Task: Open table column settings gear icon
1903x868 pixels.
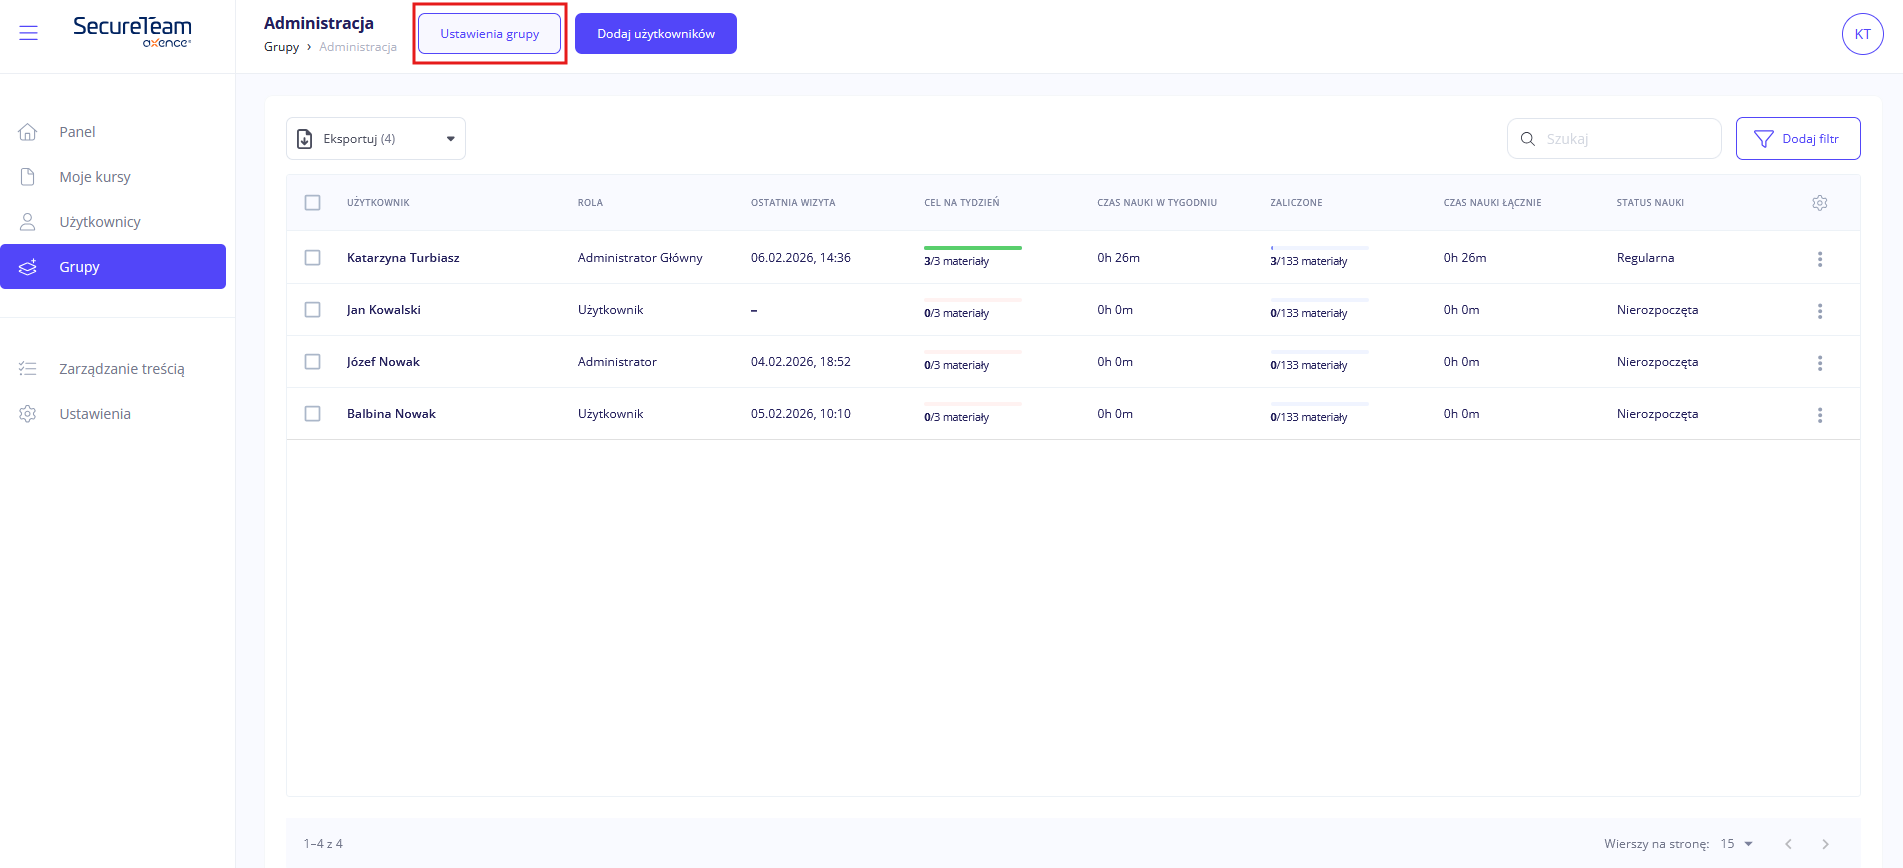Action: click(x=1819, y=203)
